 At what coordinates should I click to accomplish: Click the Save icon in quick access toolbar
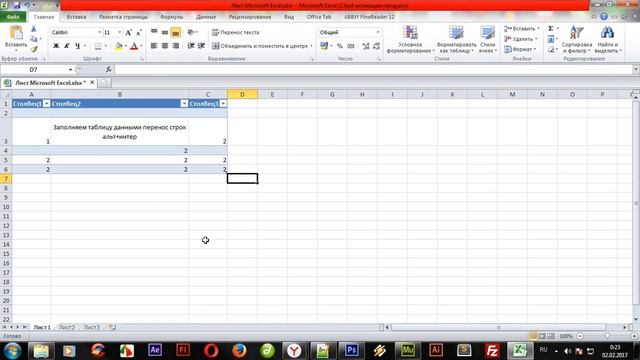(x=17, y=5)
